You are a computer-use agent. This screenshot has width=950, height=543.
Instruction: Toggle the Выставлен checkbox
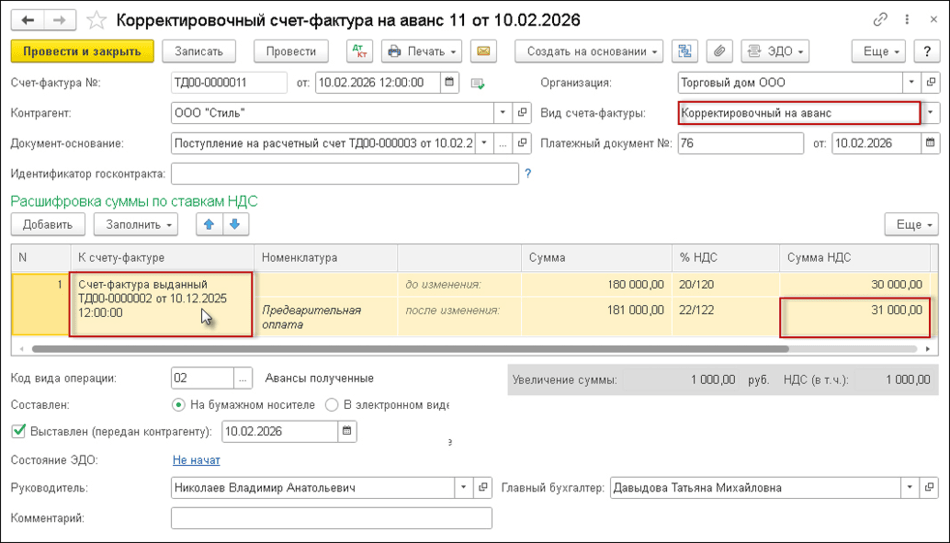point(17,431)
